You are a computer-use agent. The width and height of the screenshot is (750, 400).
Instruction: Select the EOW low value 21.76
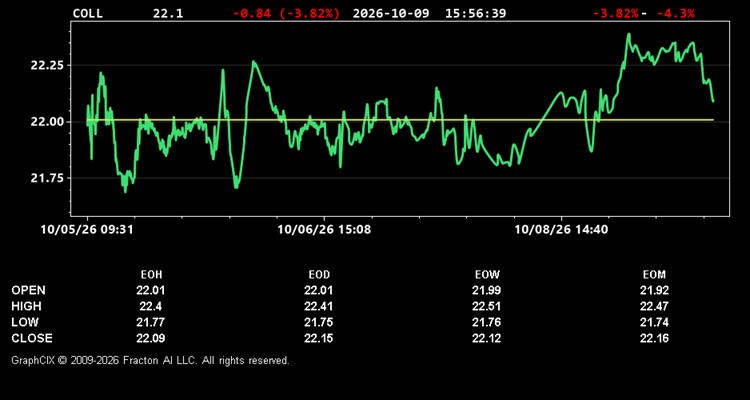486,322
